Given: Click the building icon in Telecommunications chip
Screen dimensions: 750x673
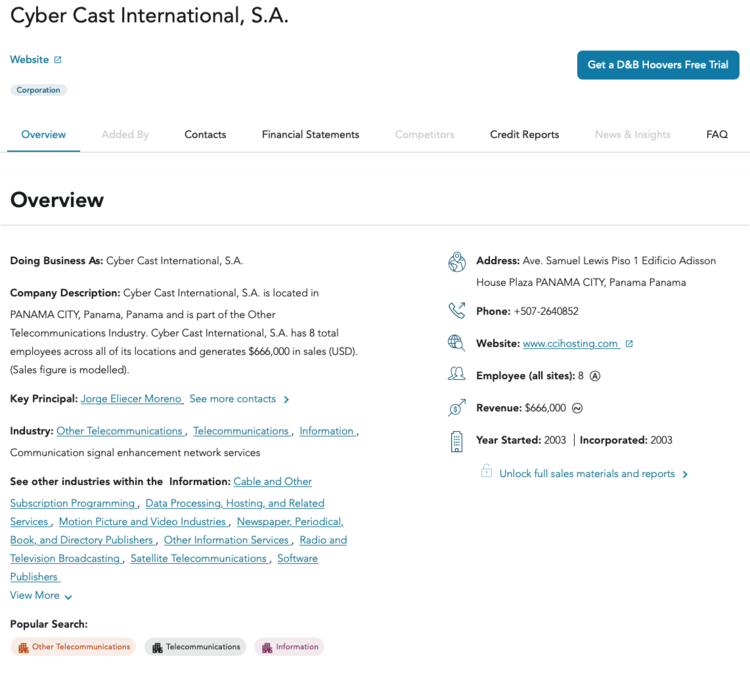Looking at the screenshot, I should click(157, 648).
